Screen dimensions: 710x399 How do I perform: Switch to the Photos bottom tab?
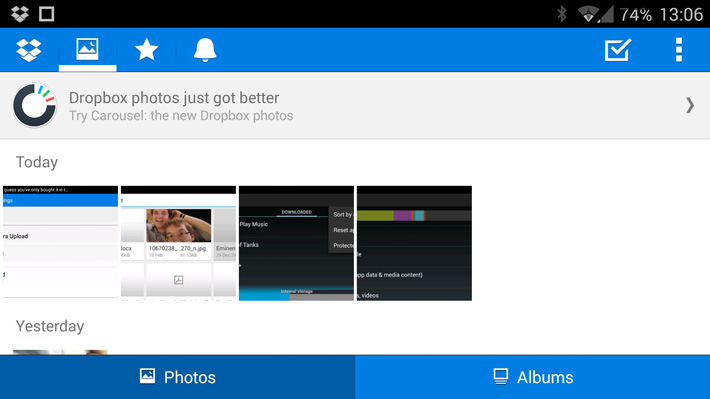click(x=178, y=377)
